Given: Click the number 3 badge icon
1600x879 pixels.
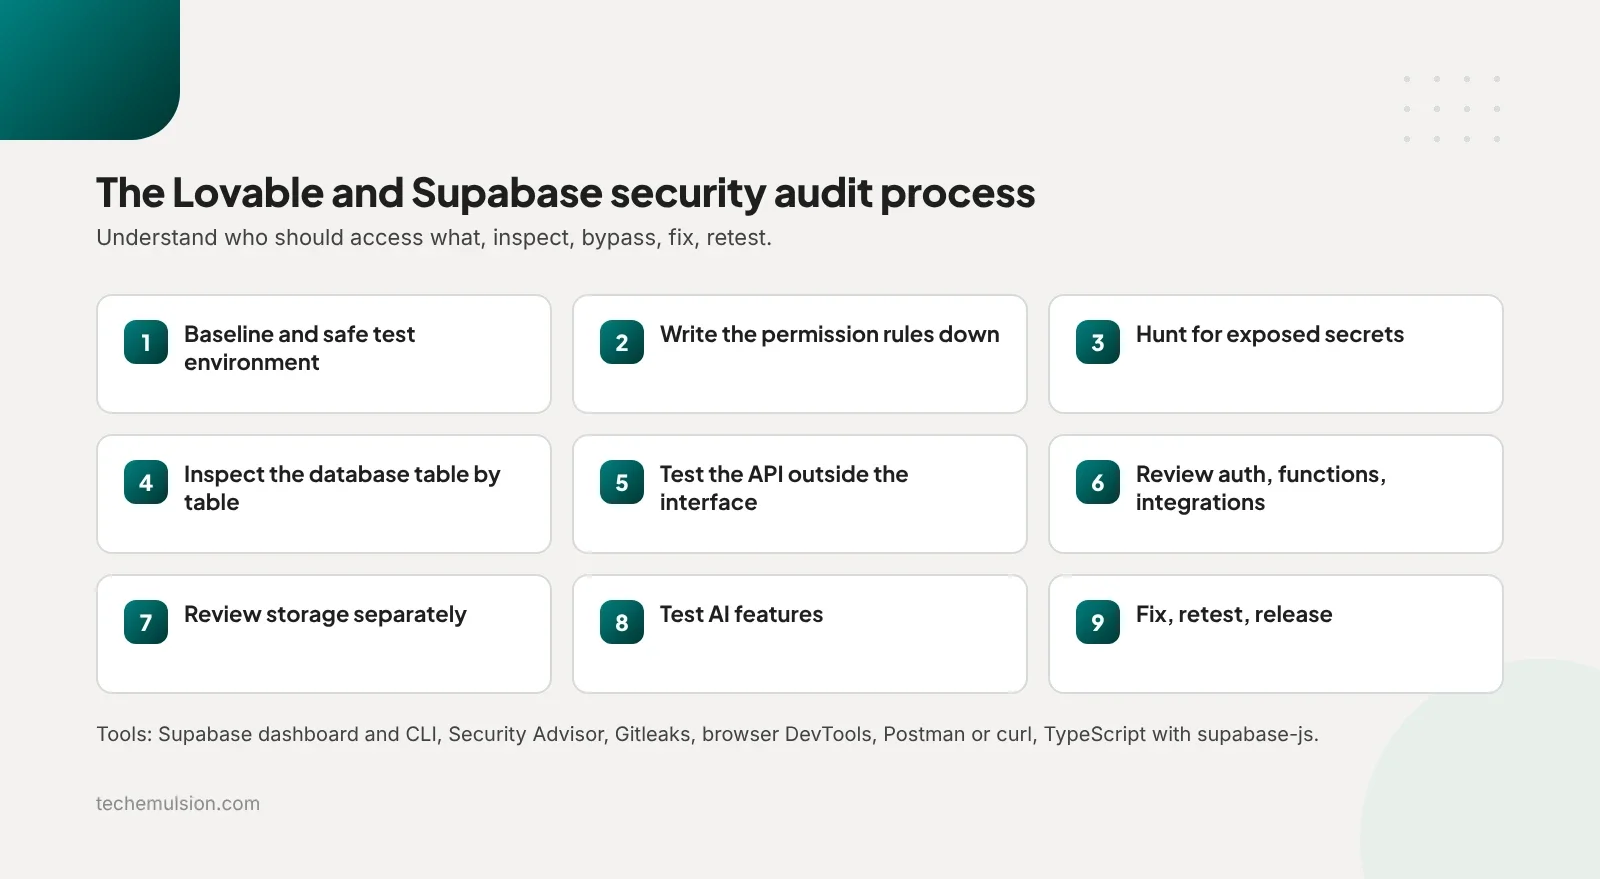Looking at the screenshot, I should coord(1098,342).
